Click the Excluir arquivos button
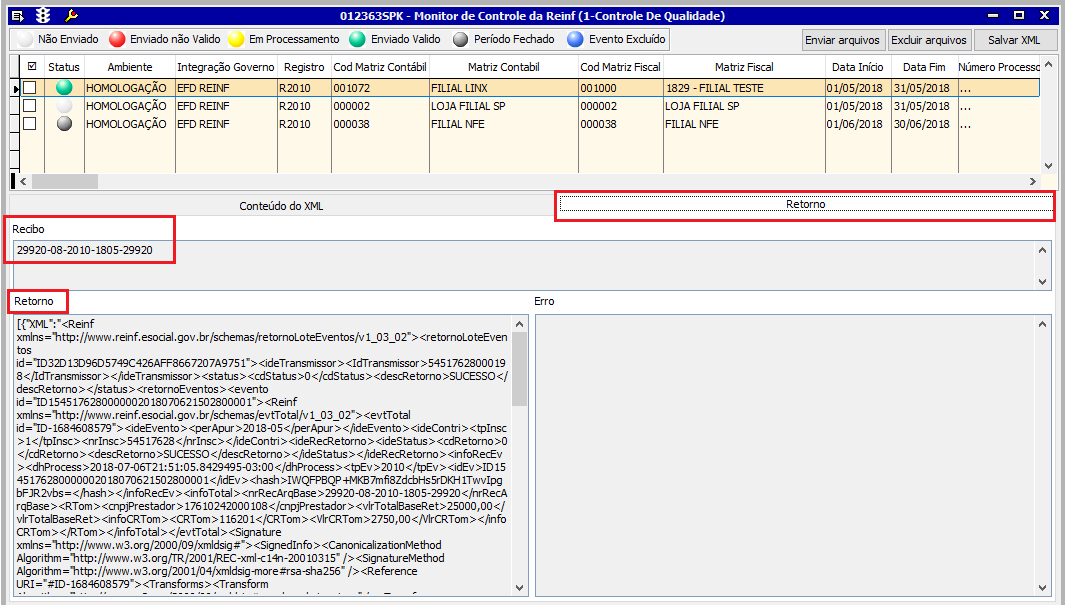 coord(928,40)
